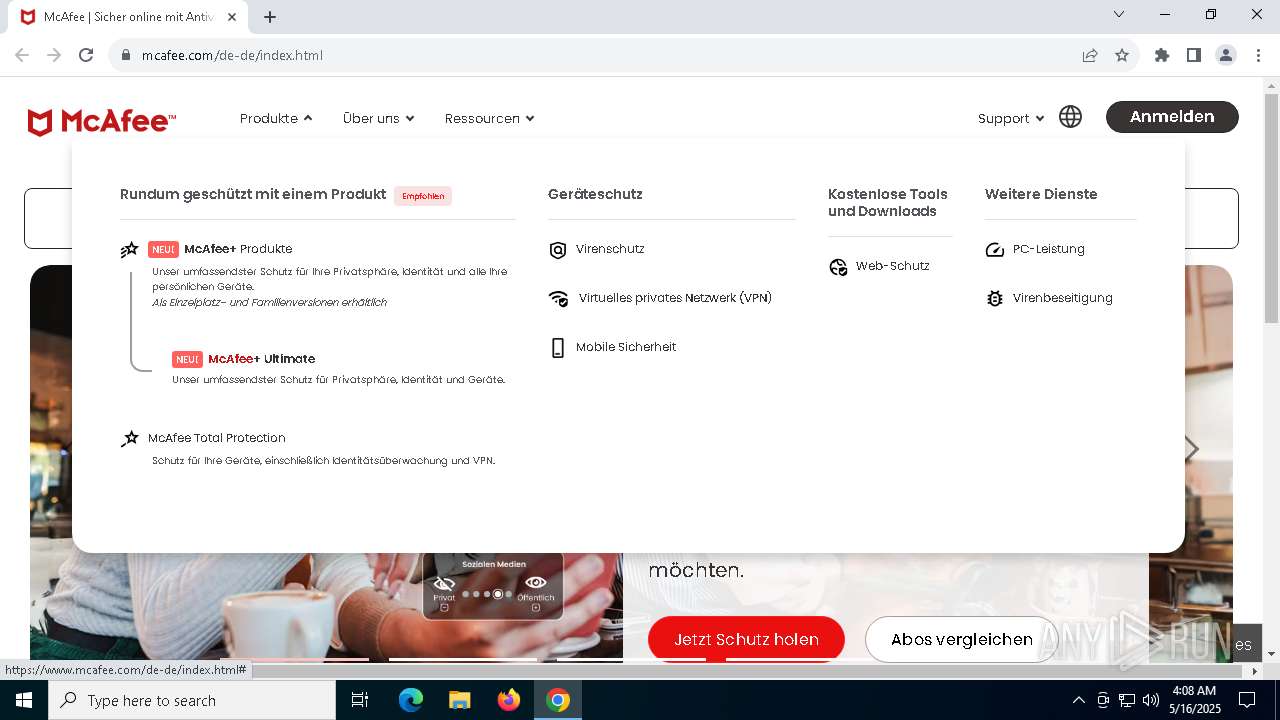The image size is (1280, 720).
Task: Open File Explorer from taskbar
Action: (x=460, y=700)
